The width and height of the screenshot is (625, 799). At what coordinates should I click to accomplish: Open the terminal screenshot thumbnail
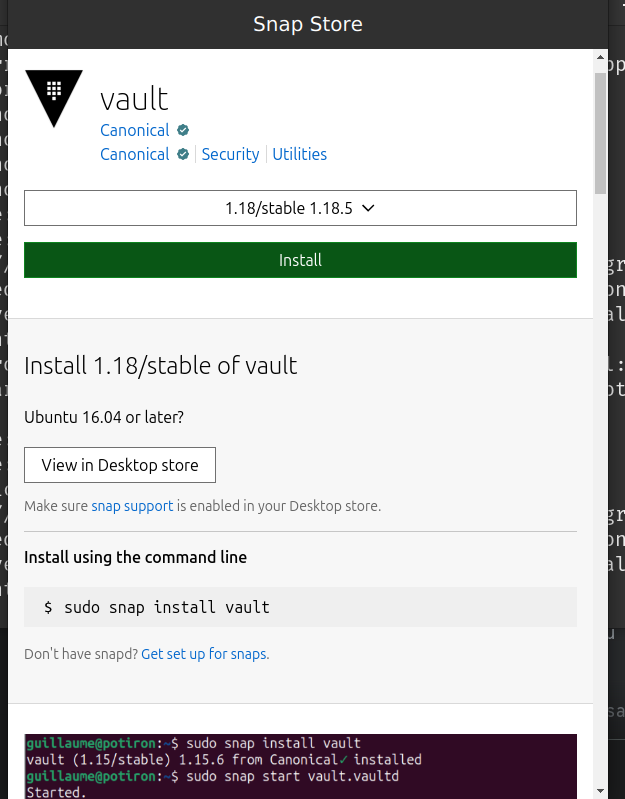click(x=300, y=766)
